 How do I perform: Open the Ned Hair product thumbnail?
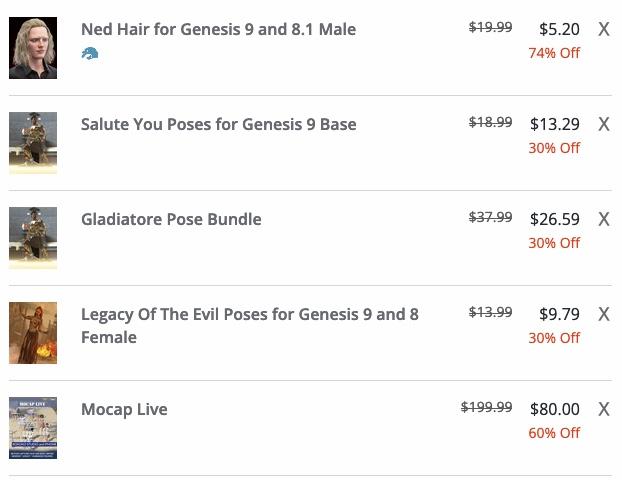point(33,48)
